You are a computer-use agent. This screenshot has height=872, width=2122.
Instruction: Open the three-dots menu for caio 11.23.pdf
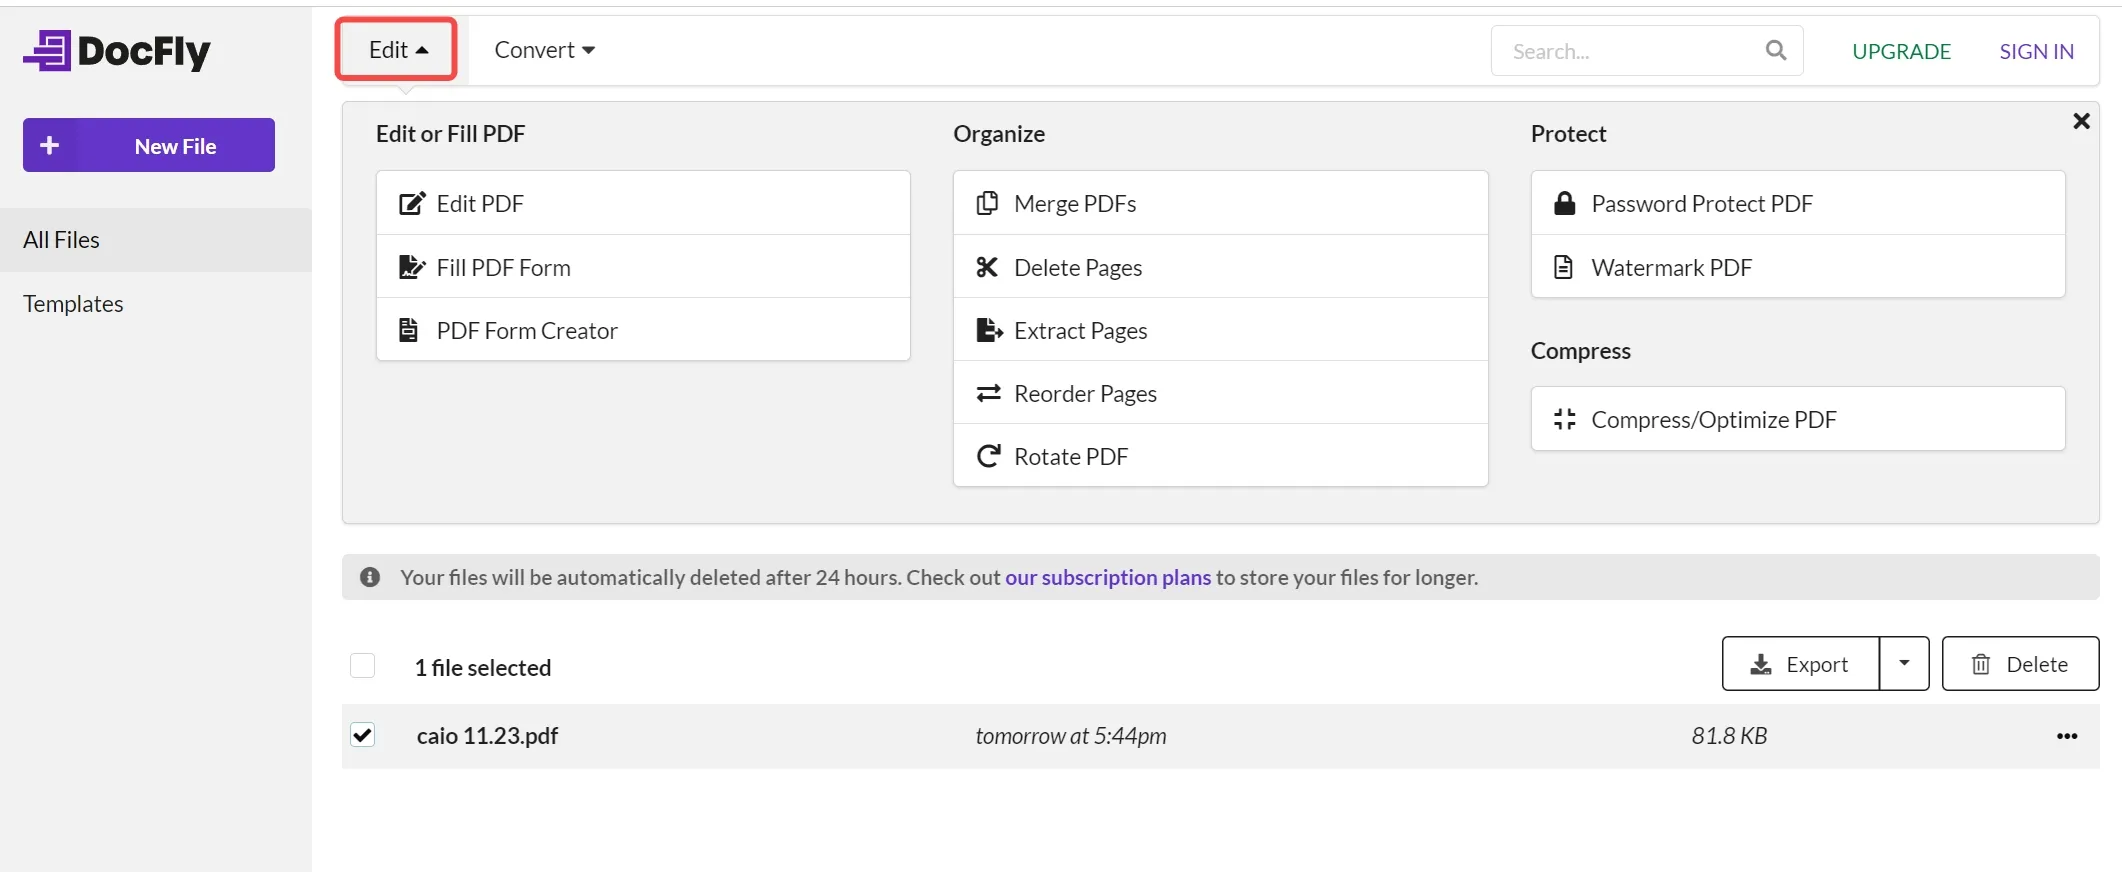point(2066,736)
